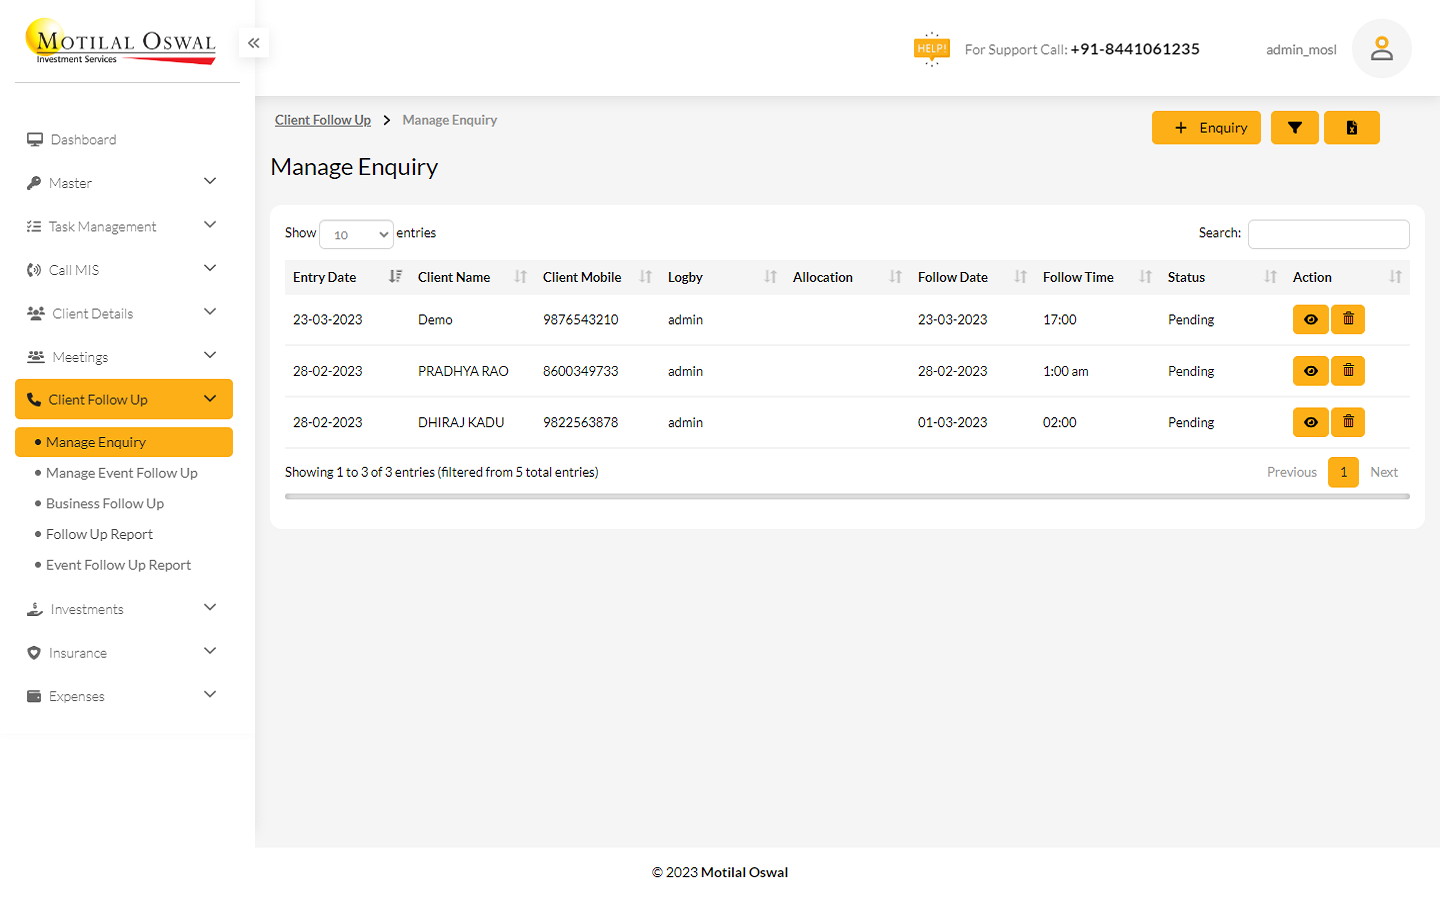This screenshot has height=897, width=1440.
Task: Sort by Client Name column icon
Action: [520, 277]
